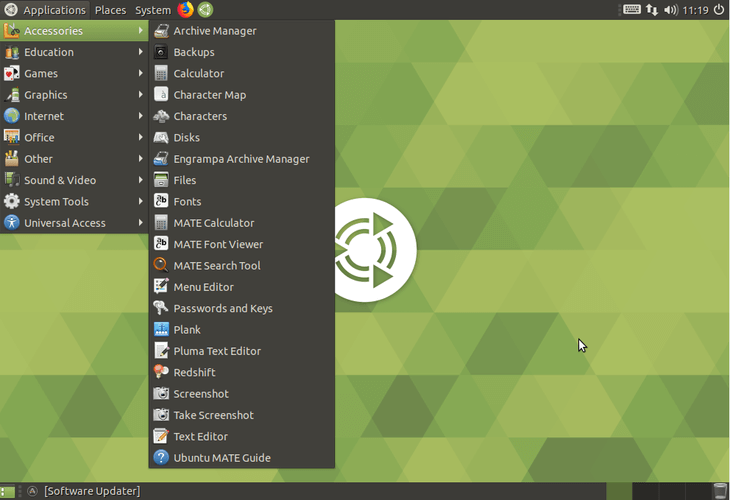
Task: Click the Calculator icon
Action: click(x=161, y=74)
